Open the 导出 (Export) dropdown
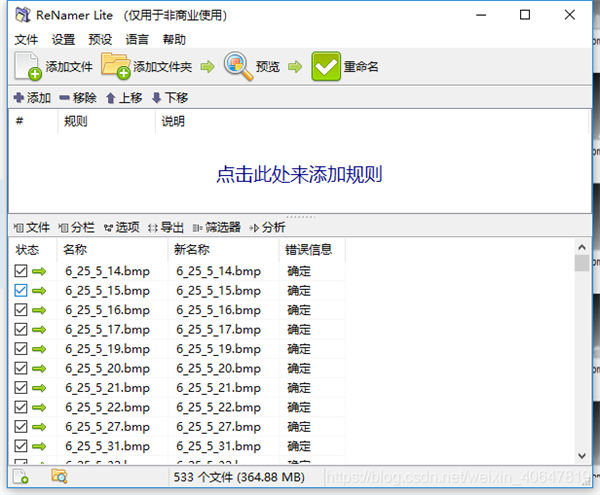Image resolution: width=600 pixels, height=495 pixels. point(166,227)
